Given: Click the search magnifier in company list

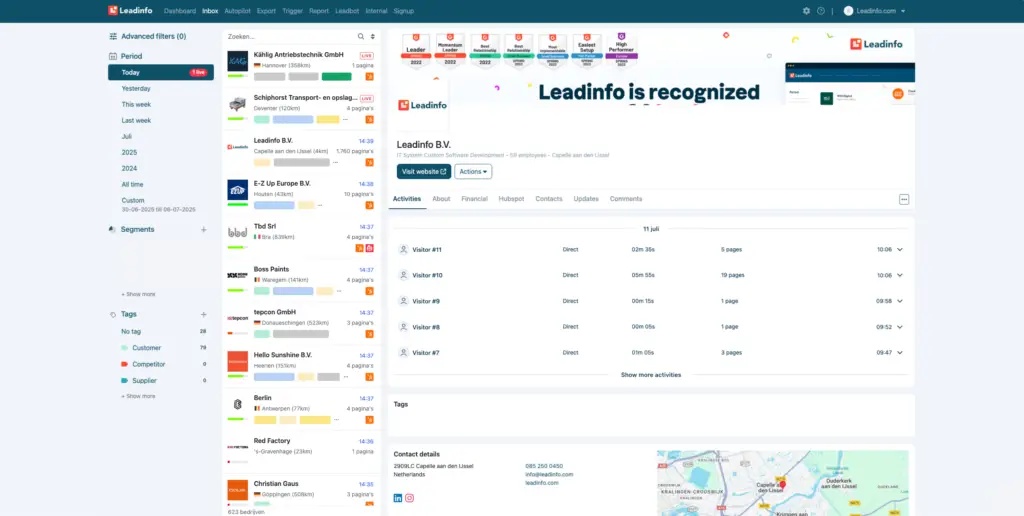Looking at the screenshot, I should click(361, 37).
